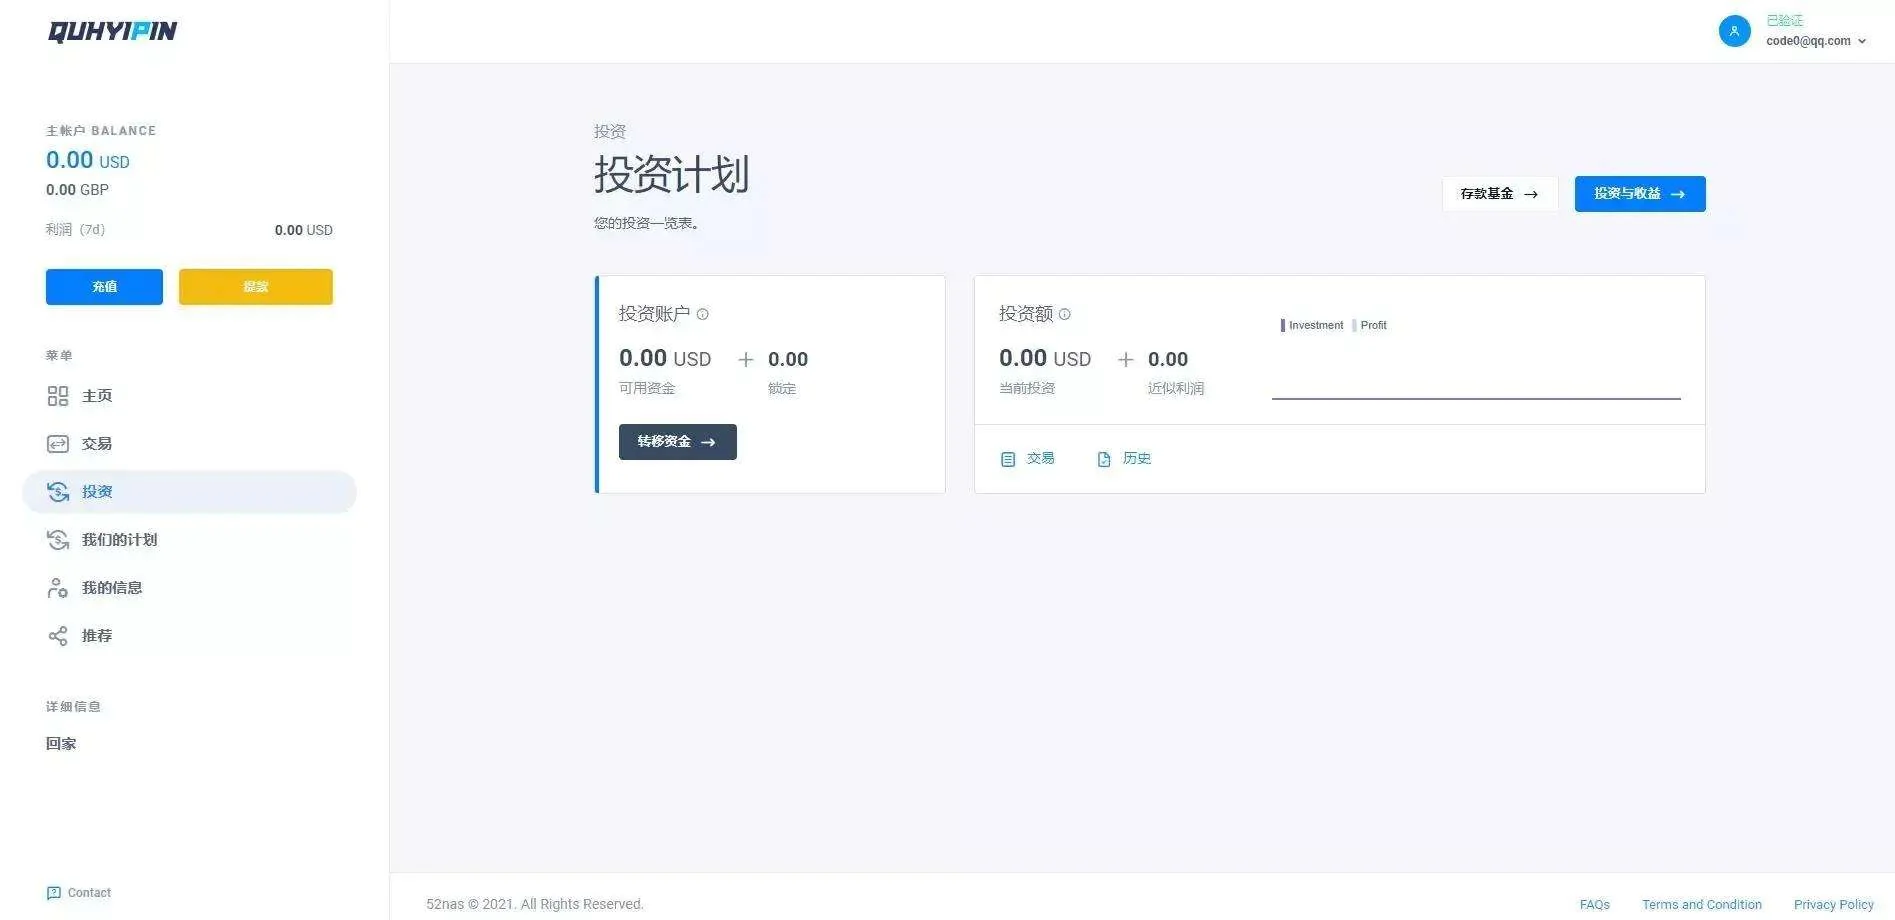Open 回家 under 详细信息

[x=61, y=744]
